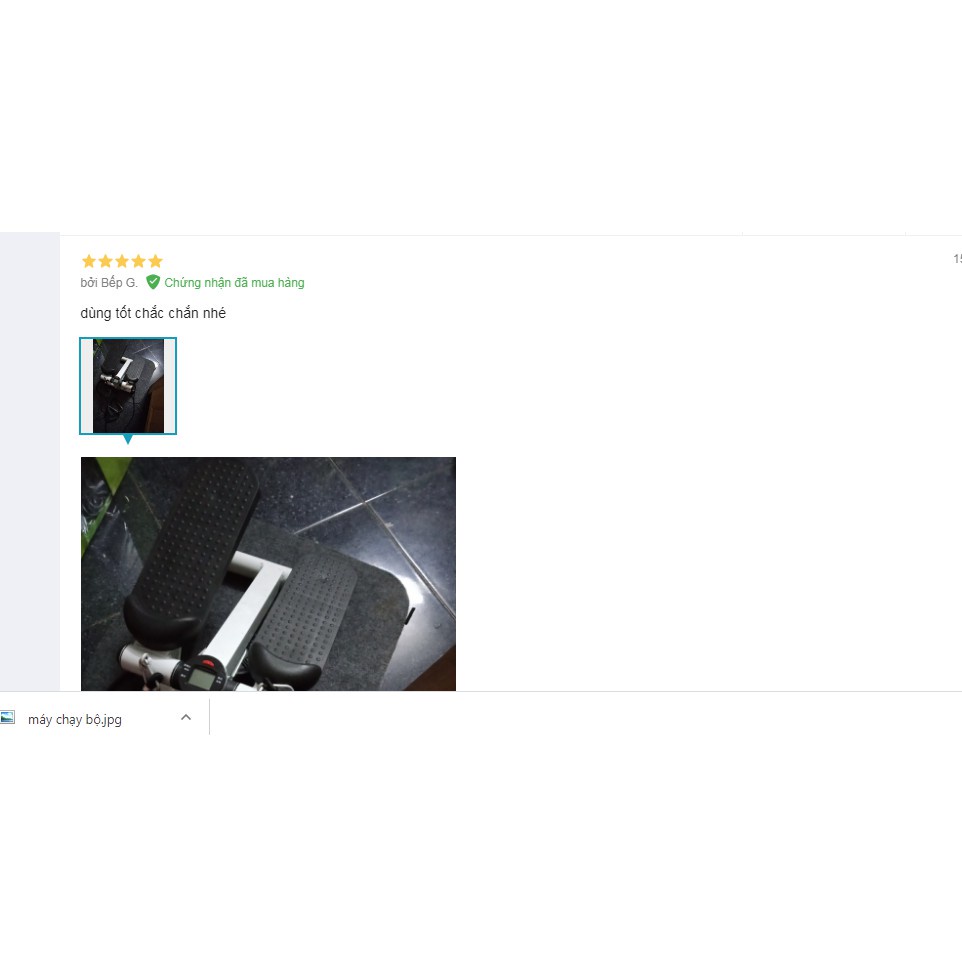The image size is (962, 962).
Task: Click reviewer name 'bởi Bếp G.'
Action: [x=109, y=283]
